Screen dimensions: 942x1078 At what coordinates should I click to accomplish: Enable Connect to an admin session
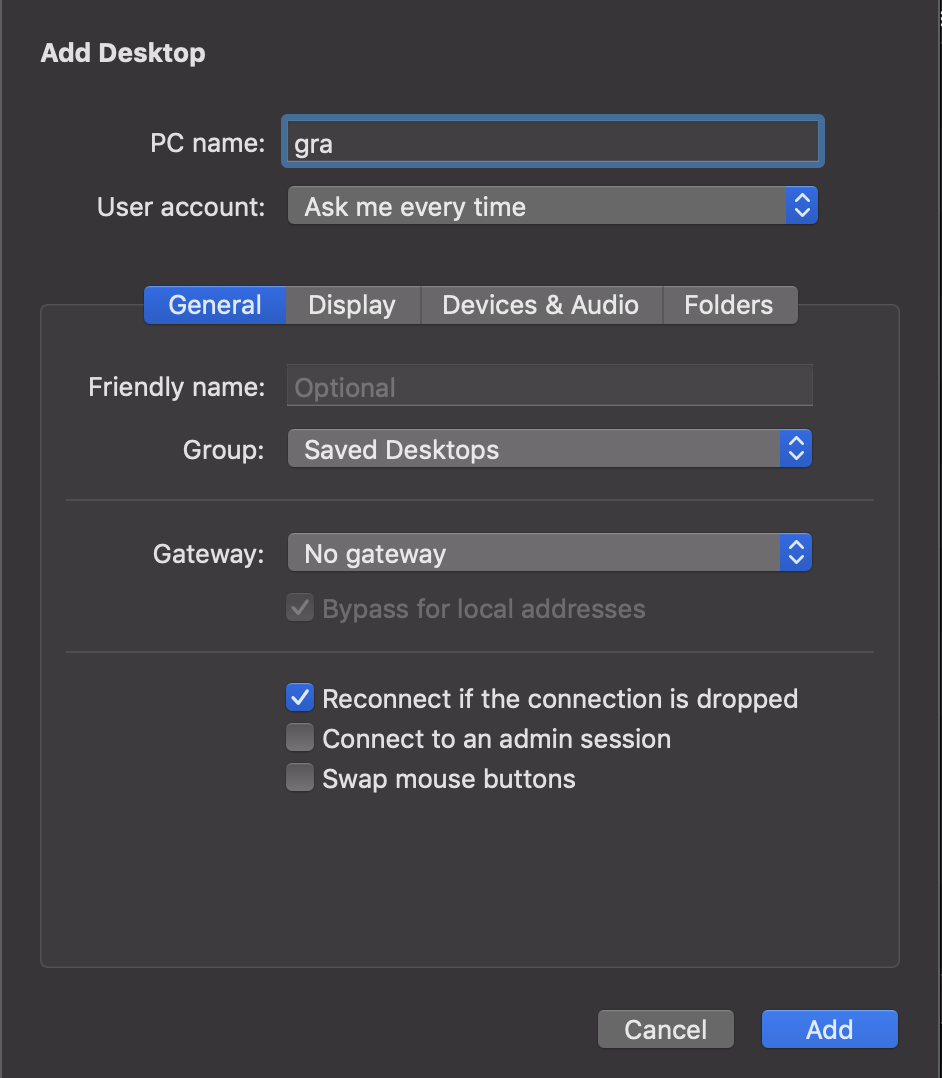pos(299,738)
